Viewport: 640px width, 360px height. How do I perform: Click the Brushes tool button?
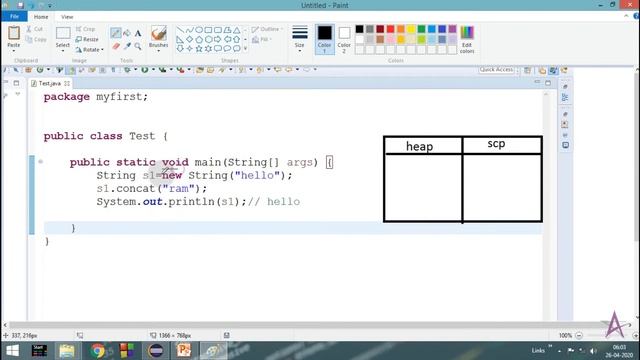[x=158, y=36]
